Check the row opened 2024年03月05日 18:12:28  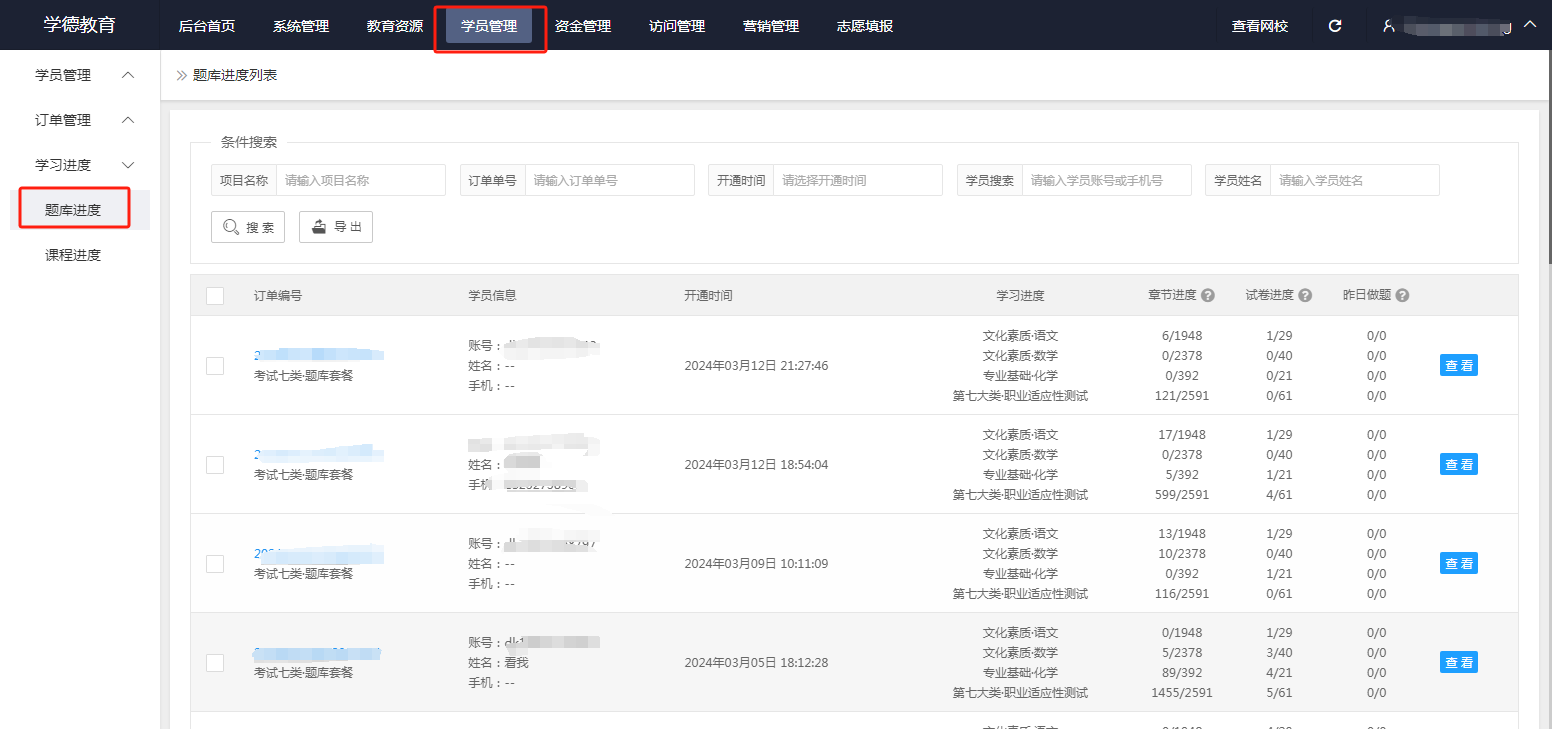pyautogui.click(x=215, y=663)
